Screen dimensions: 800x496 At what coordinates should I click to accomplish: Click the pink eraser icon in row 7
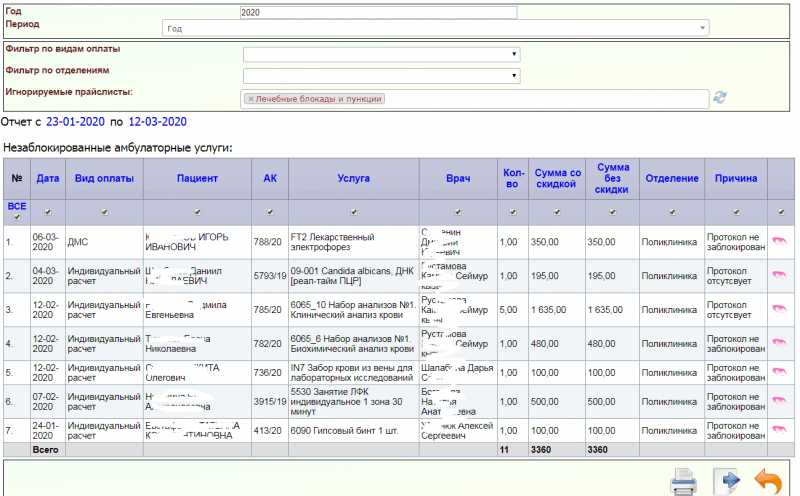pos(778,430)
